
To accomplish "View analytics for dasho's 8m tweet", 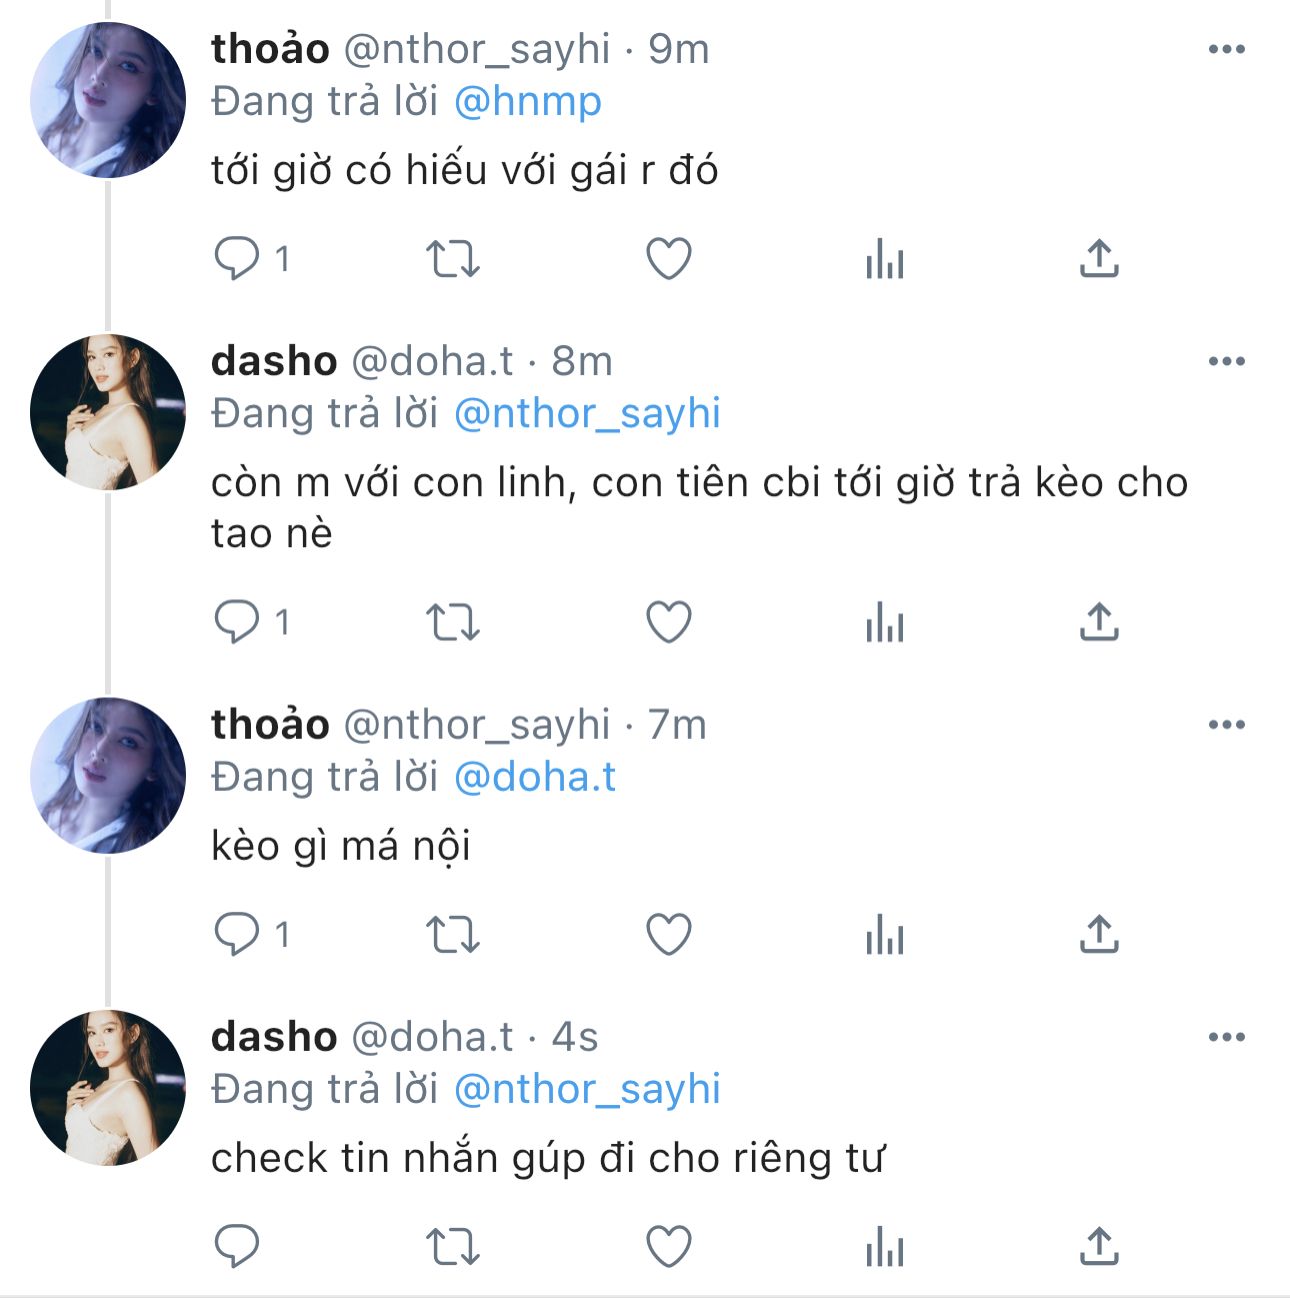I will [x=885, y=622].
